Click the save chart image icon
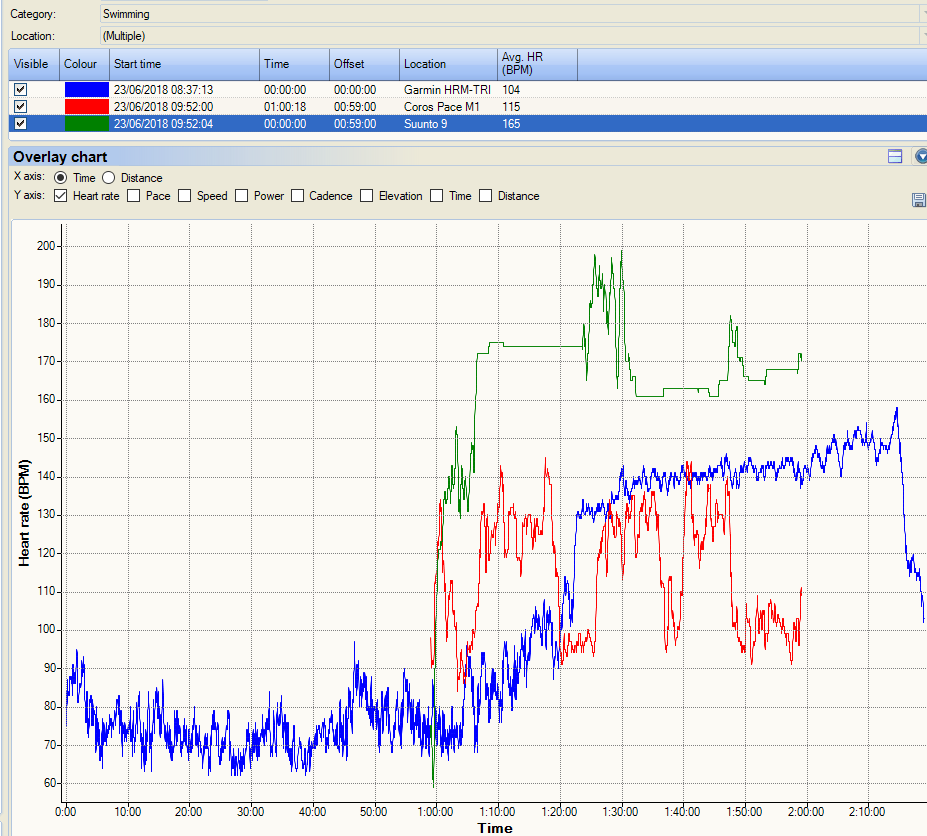This screenshot has width=927, height=836. click(919, 201)
